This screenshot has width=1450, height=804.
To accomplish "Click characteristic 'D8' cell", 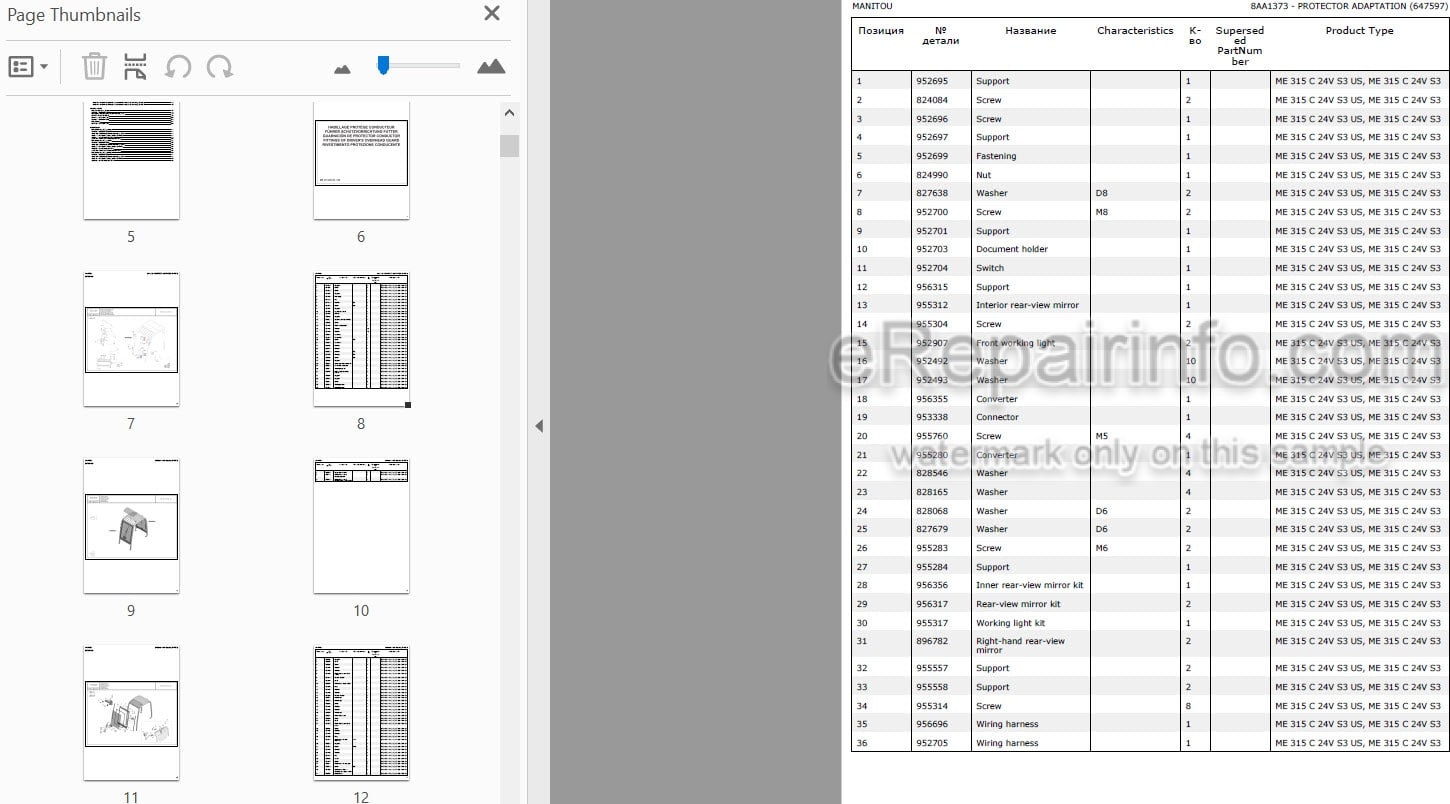I will (1102, 193).
